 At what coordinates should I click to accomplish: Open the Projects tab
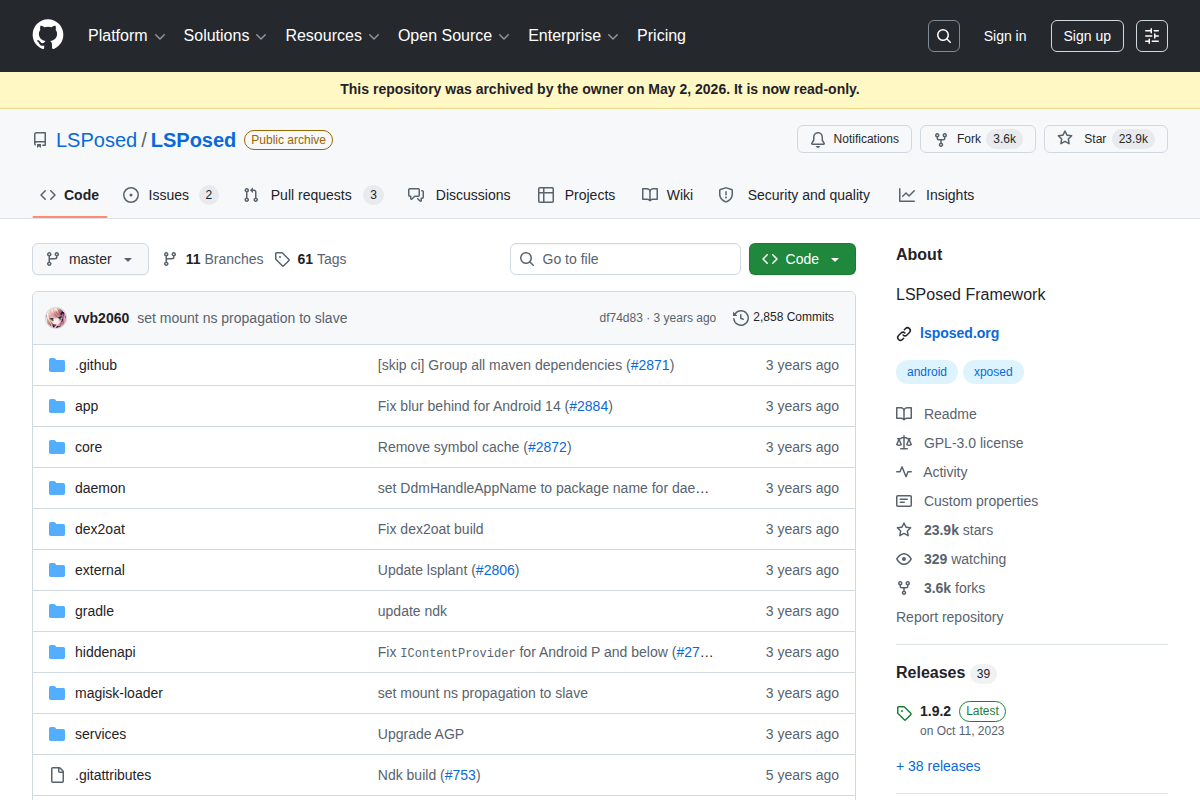(x=576, y=195)
